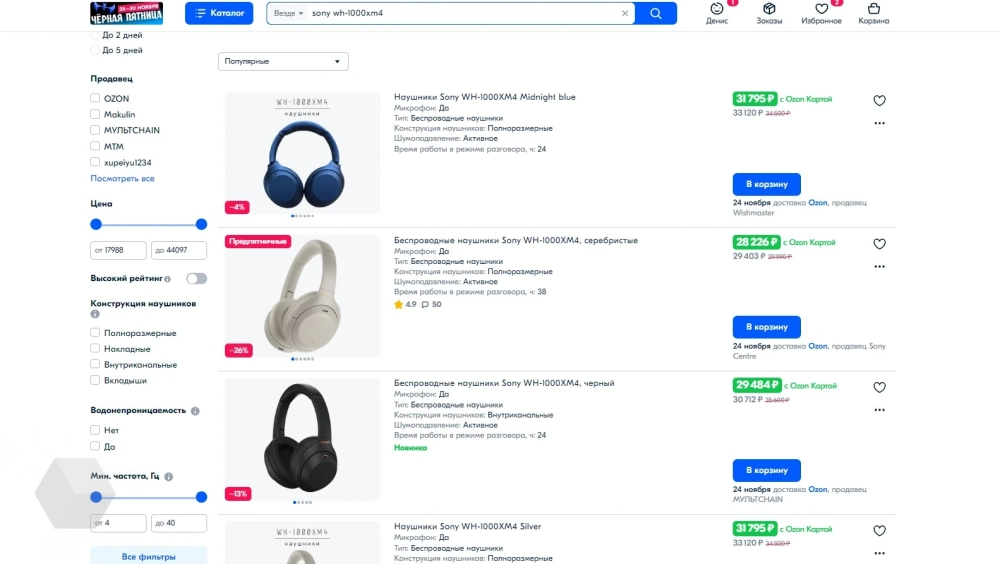This screenshot has height=564, width=1000.
Task: Open more options for серебристые headphones
Action: [879, 267]
